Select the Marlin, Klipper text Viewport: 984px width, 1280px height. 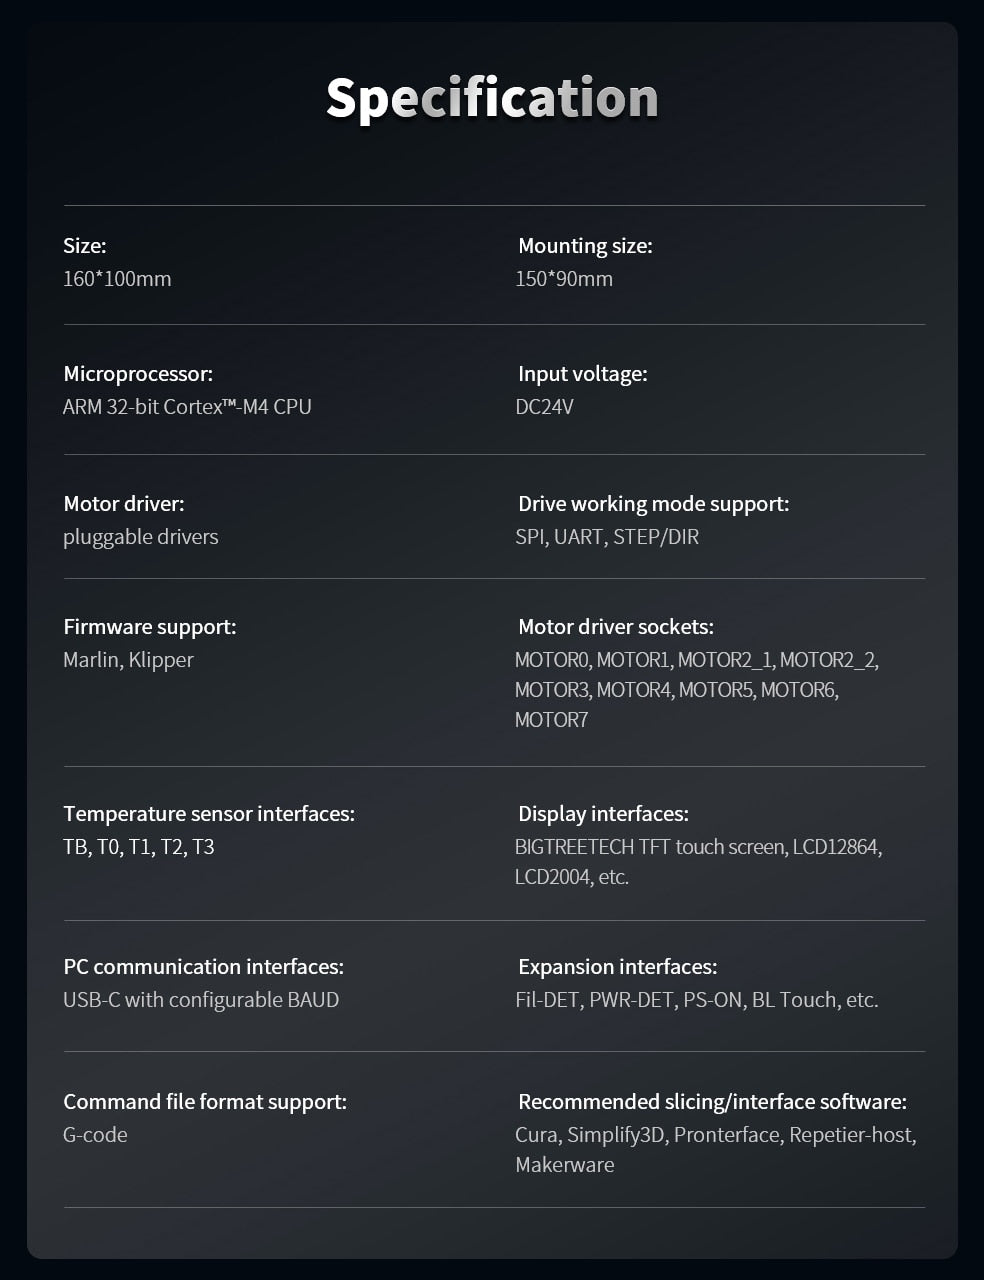click(128, 660)
